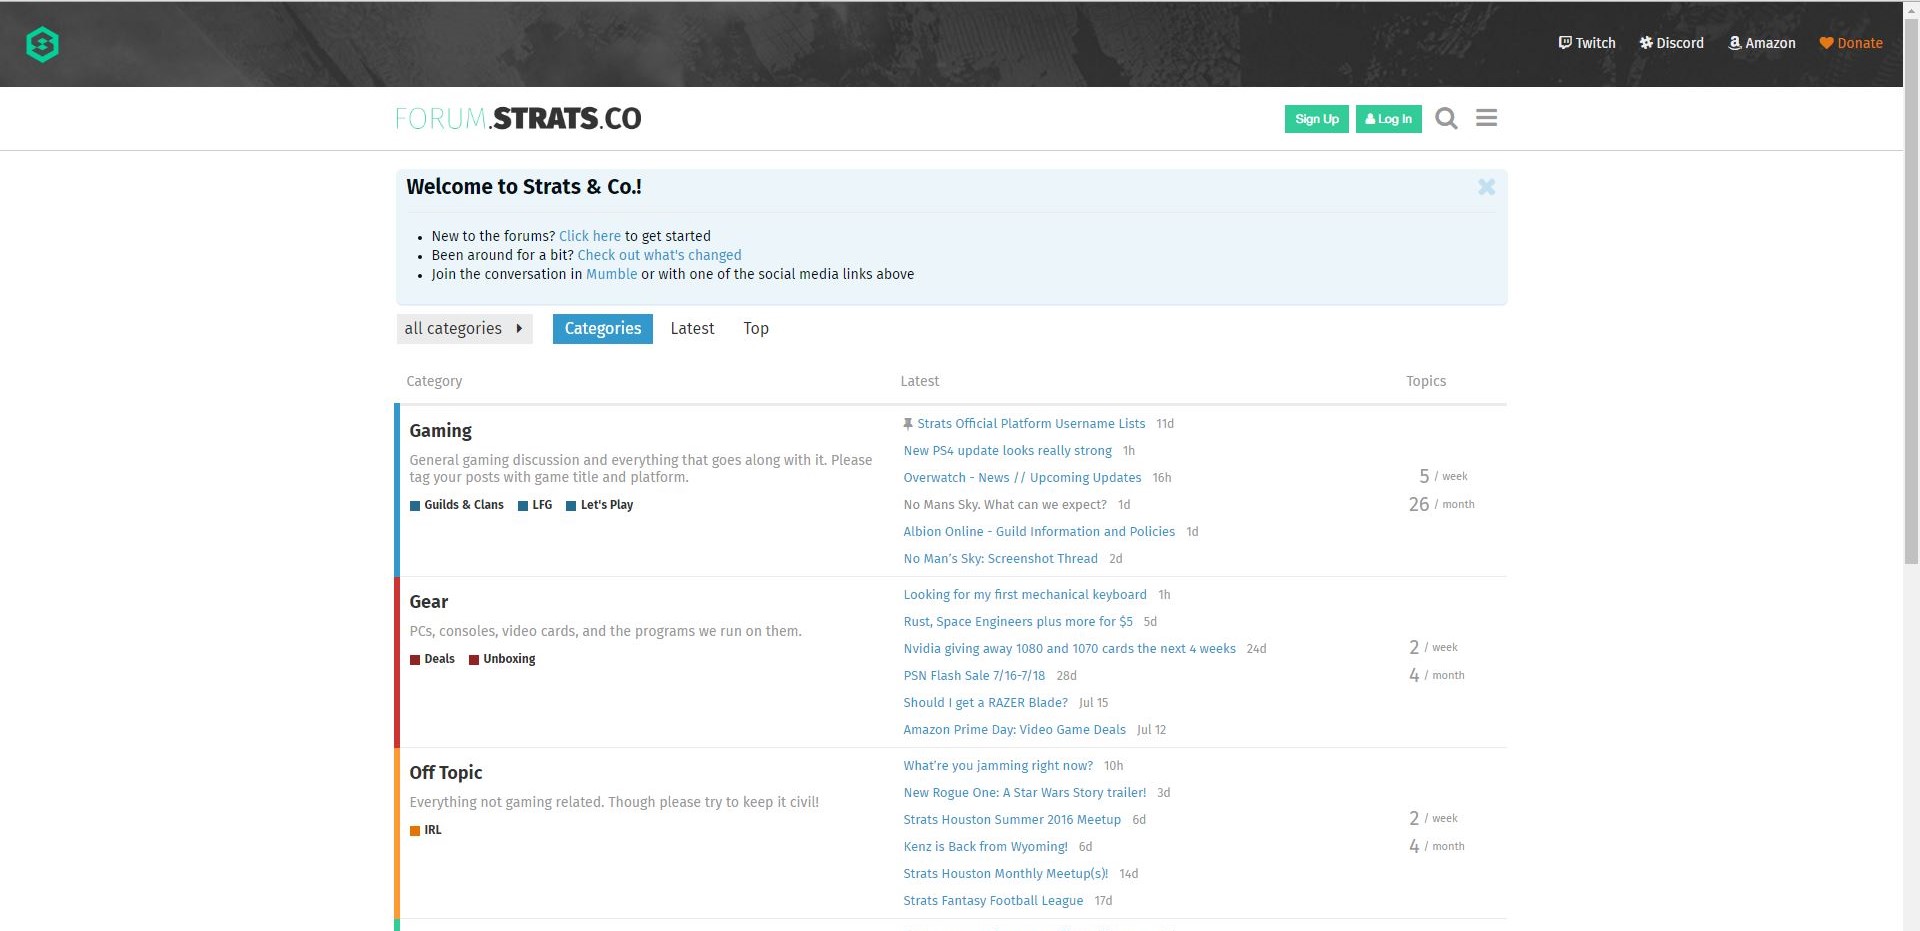Open the Amazon link in header
Image resolution: width=1920 pixels, height=931 pixels.
point(1762,43)
